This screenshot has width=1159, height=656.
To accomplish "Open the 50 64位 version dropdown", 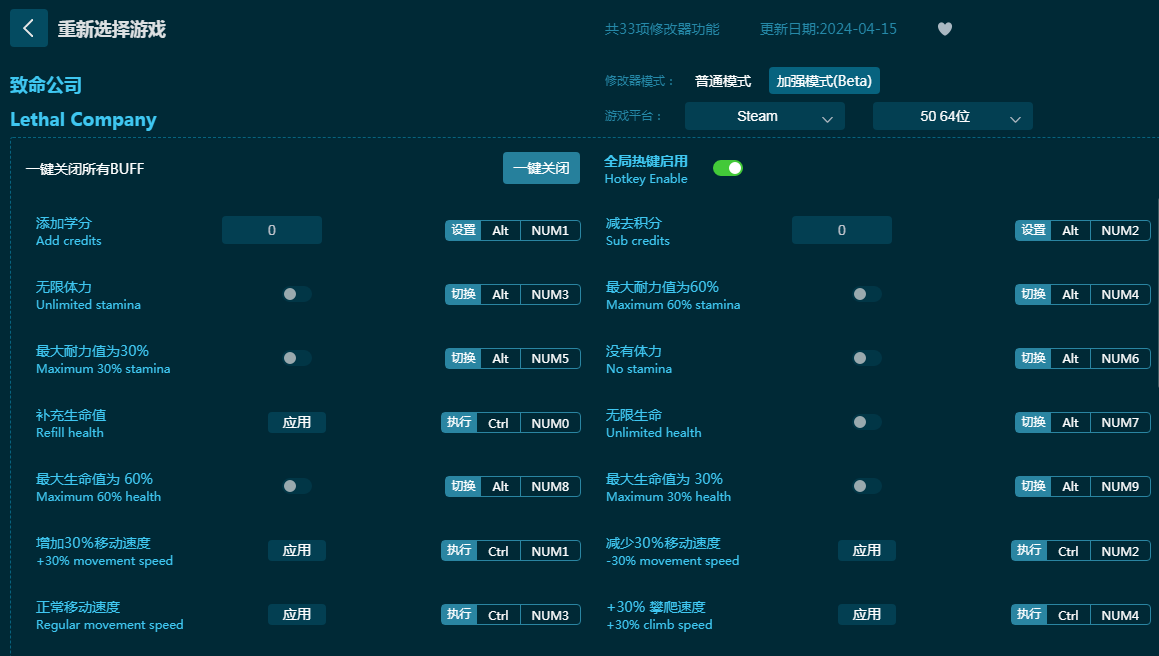I will tap(953, 116).
